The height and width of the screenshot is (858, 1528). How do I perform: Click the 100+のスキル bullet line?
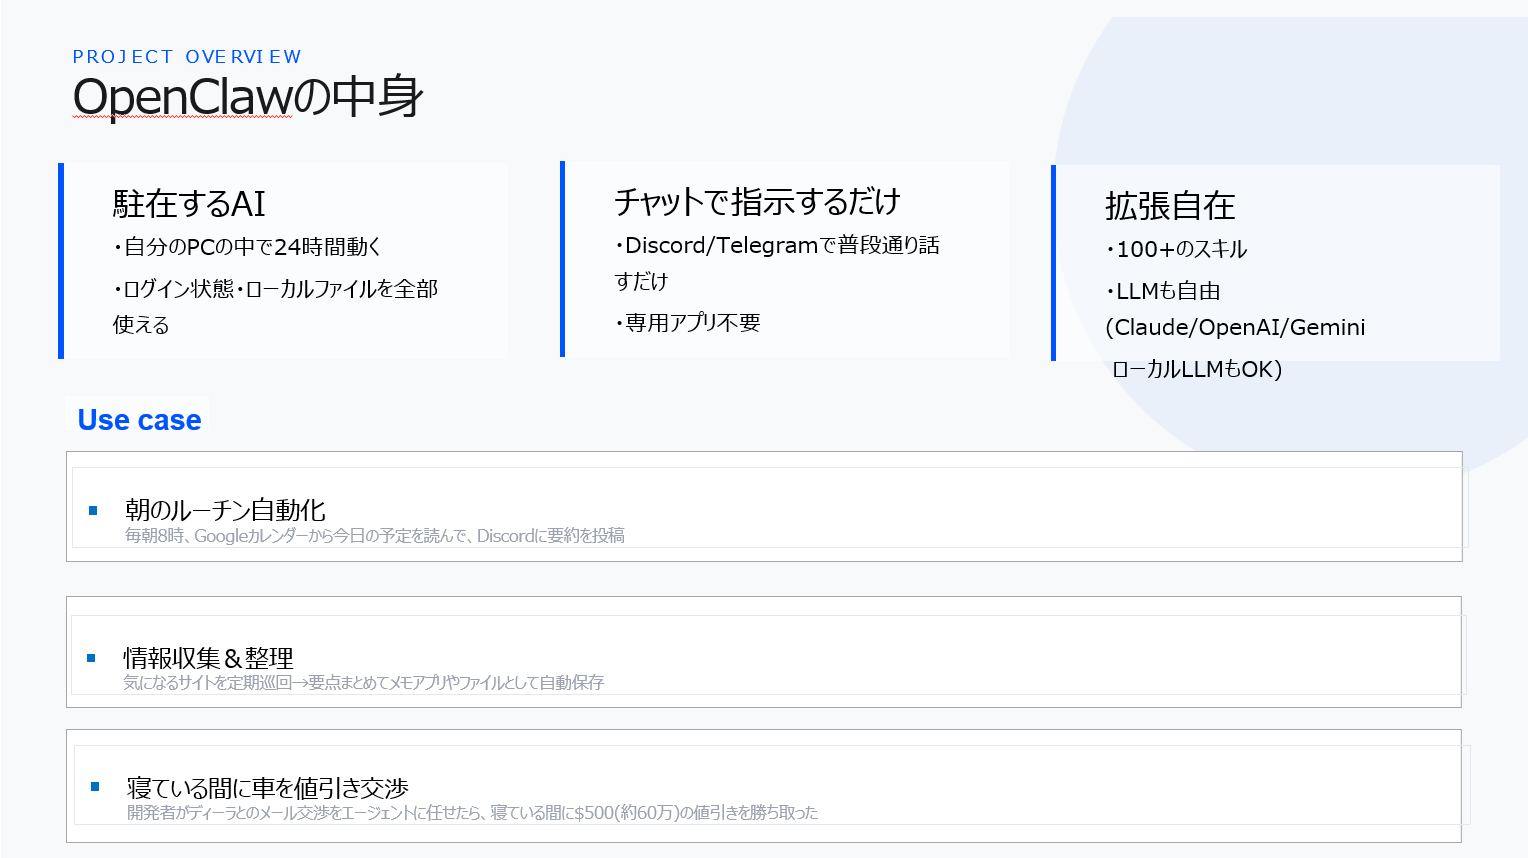pos(1177,249)
